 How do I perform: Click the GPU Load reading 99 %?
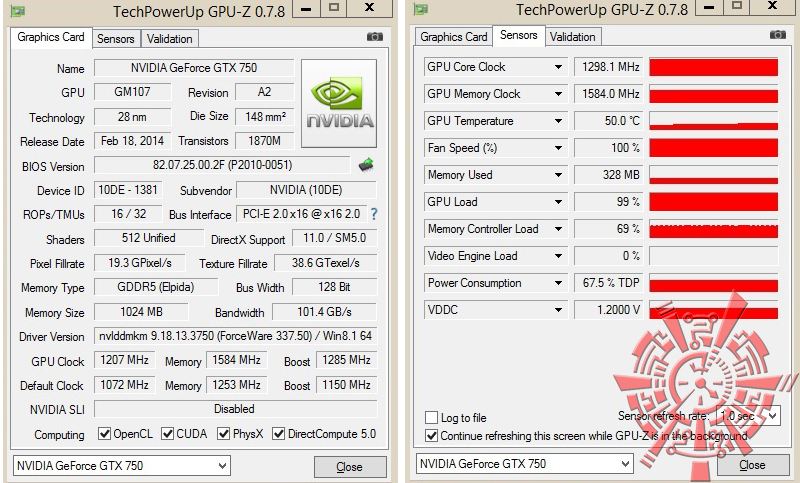coord(609,202)
